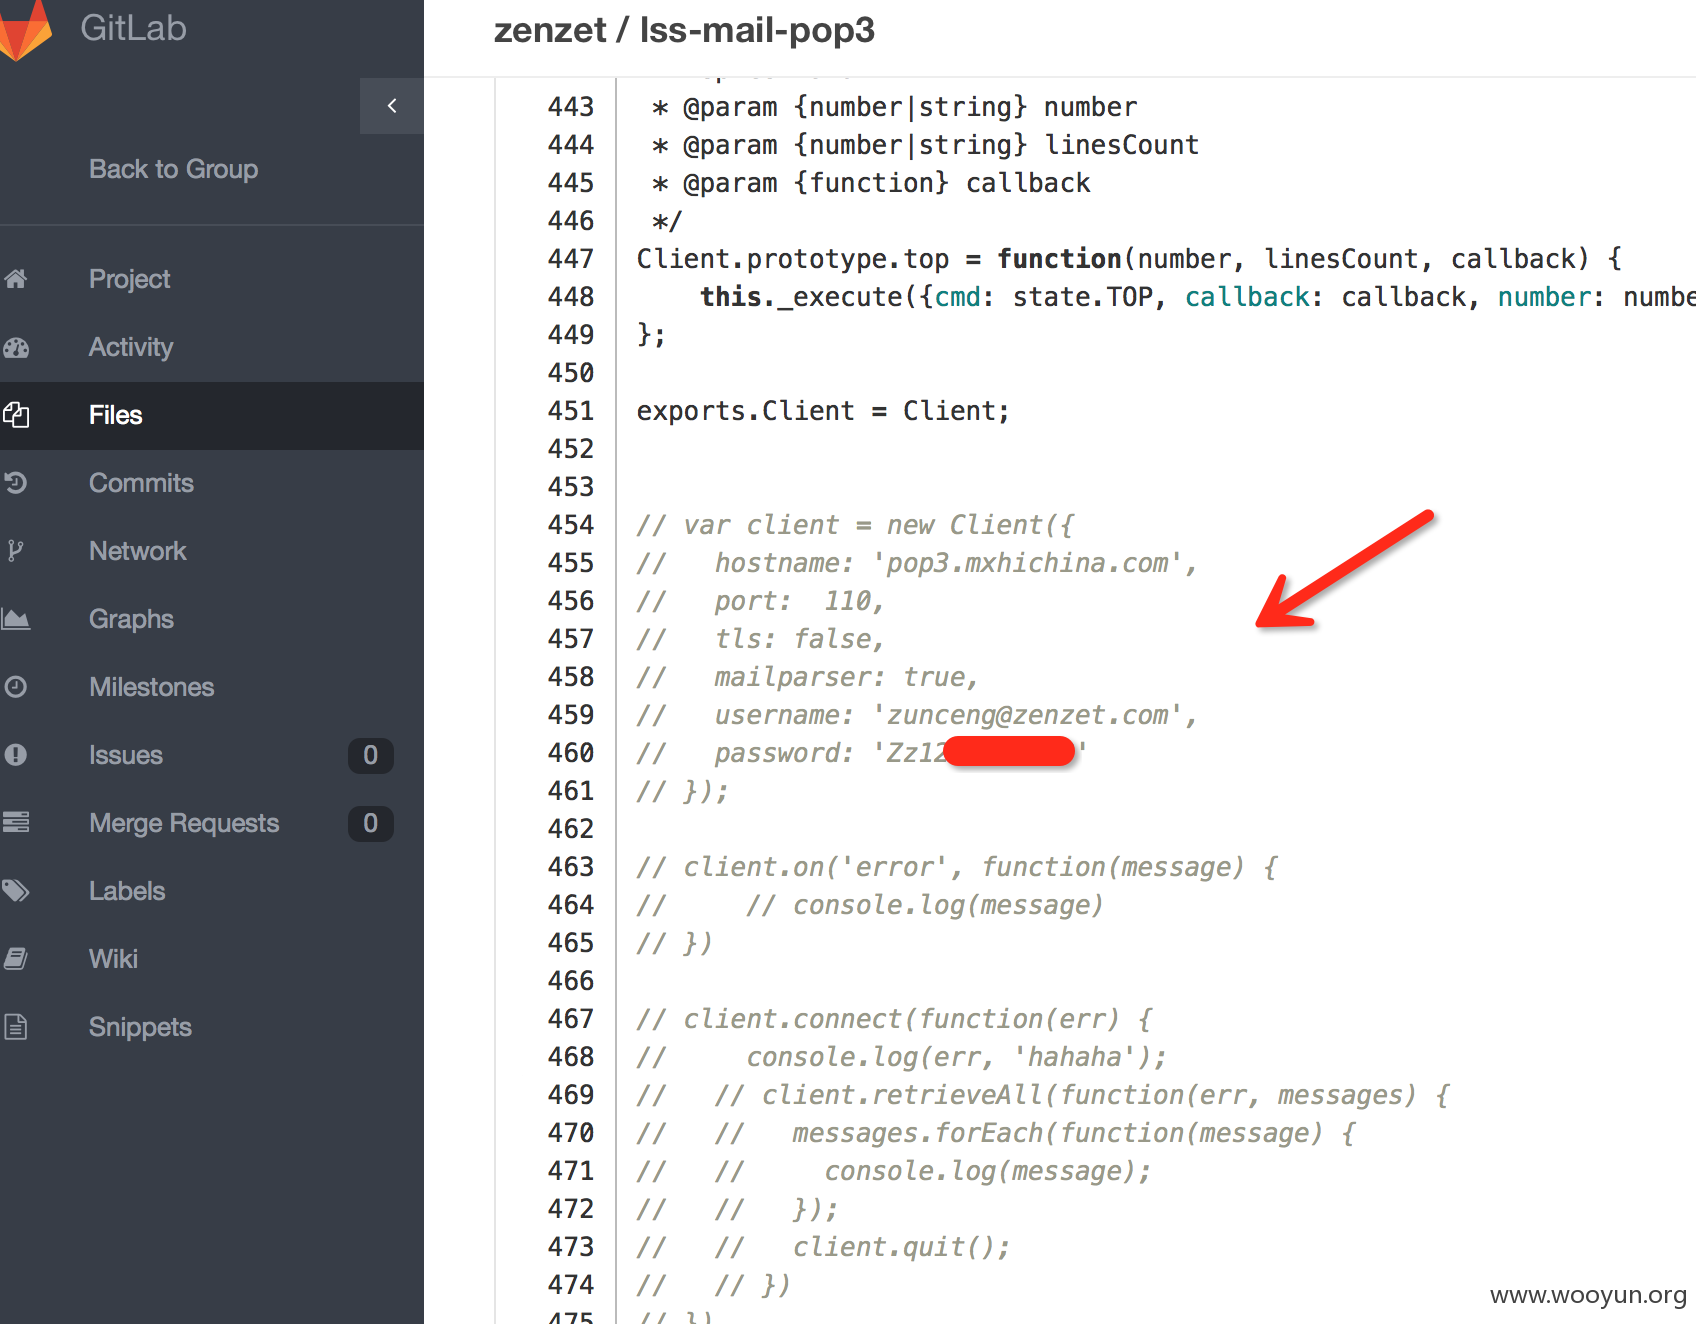Open the Network menu item
This screenshot has height=1324, width=1696.
tap(137, 551)
